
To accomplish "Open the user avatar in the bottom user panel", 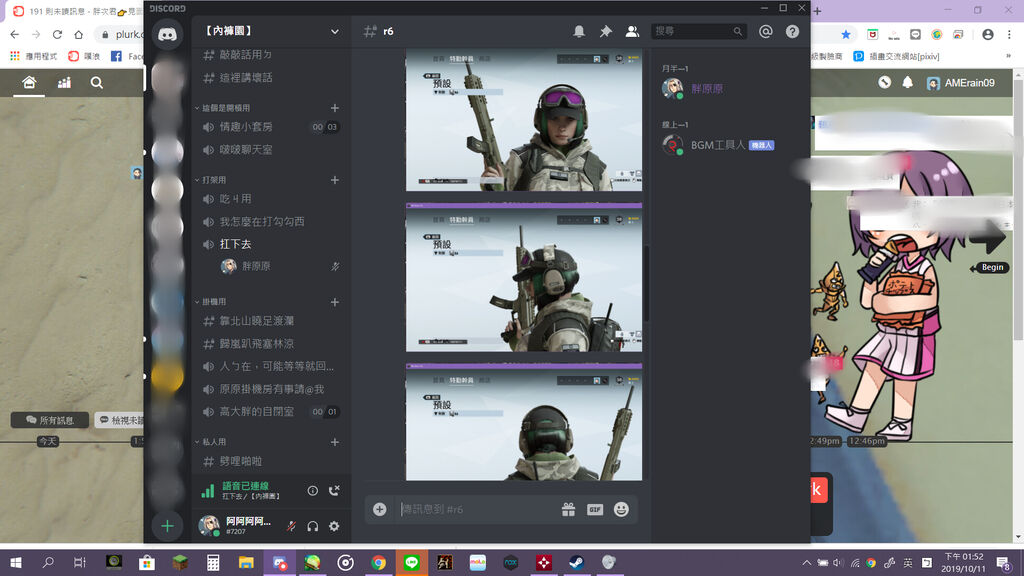I will (x=209, y=525).
